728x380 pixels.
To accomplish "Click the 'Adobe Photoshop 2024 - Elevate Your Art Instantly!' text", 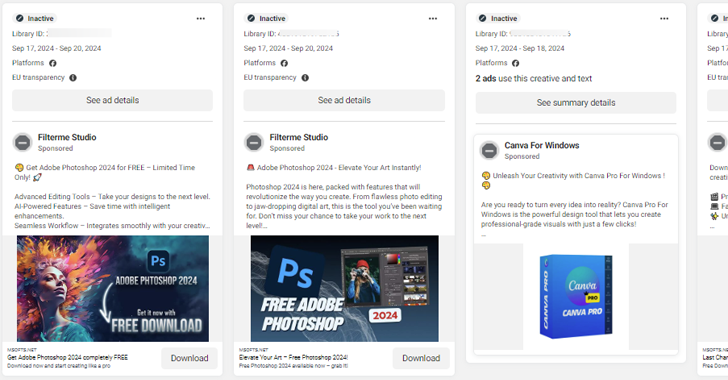I will [334, 168].
